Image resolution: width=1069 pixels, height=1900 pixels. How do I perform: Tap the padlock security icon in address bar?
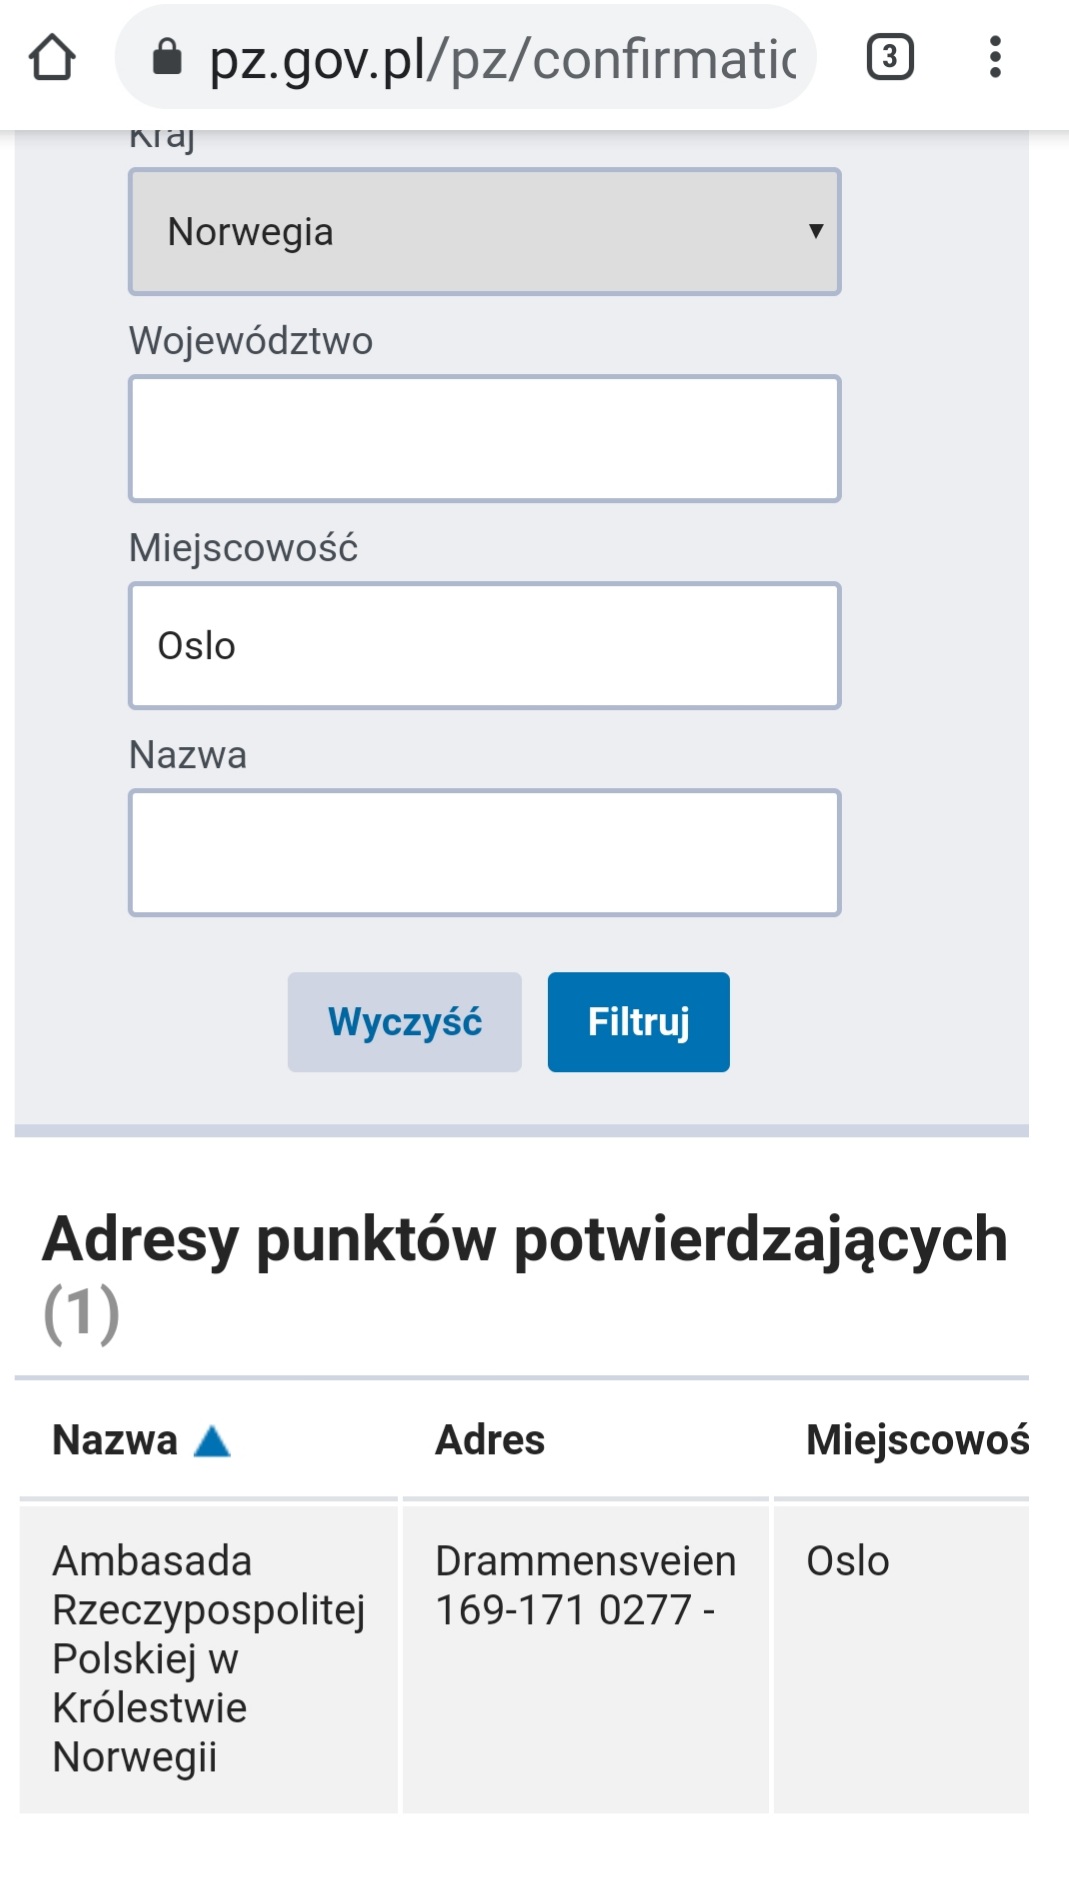click(x=168, y=57)
